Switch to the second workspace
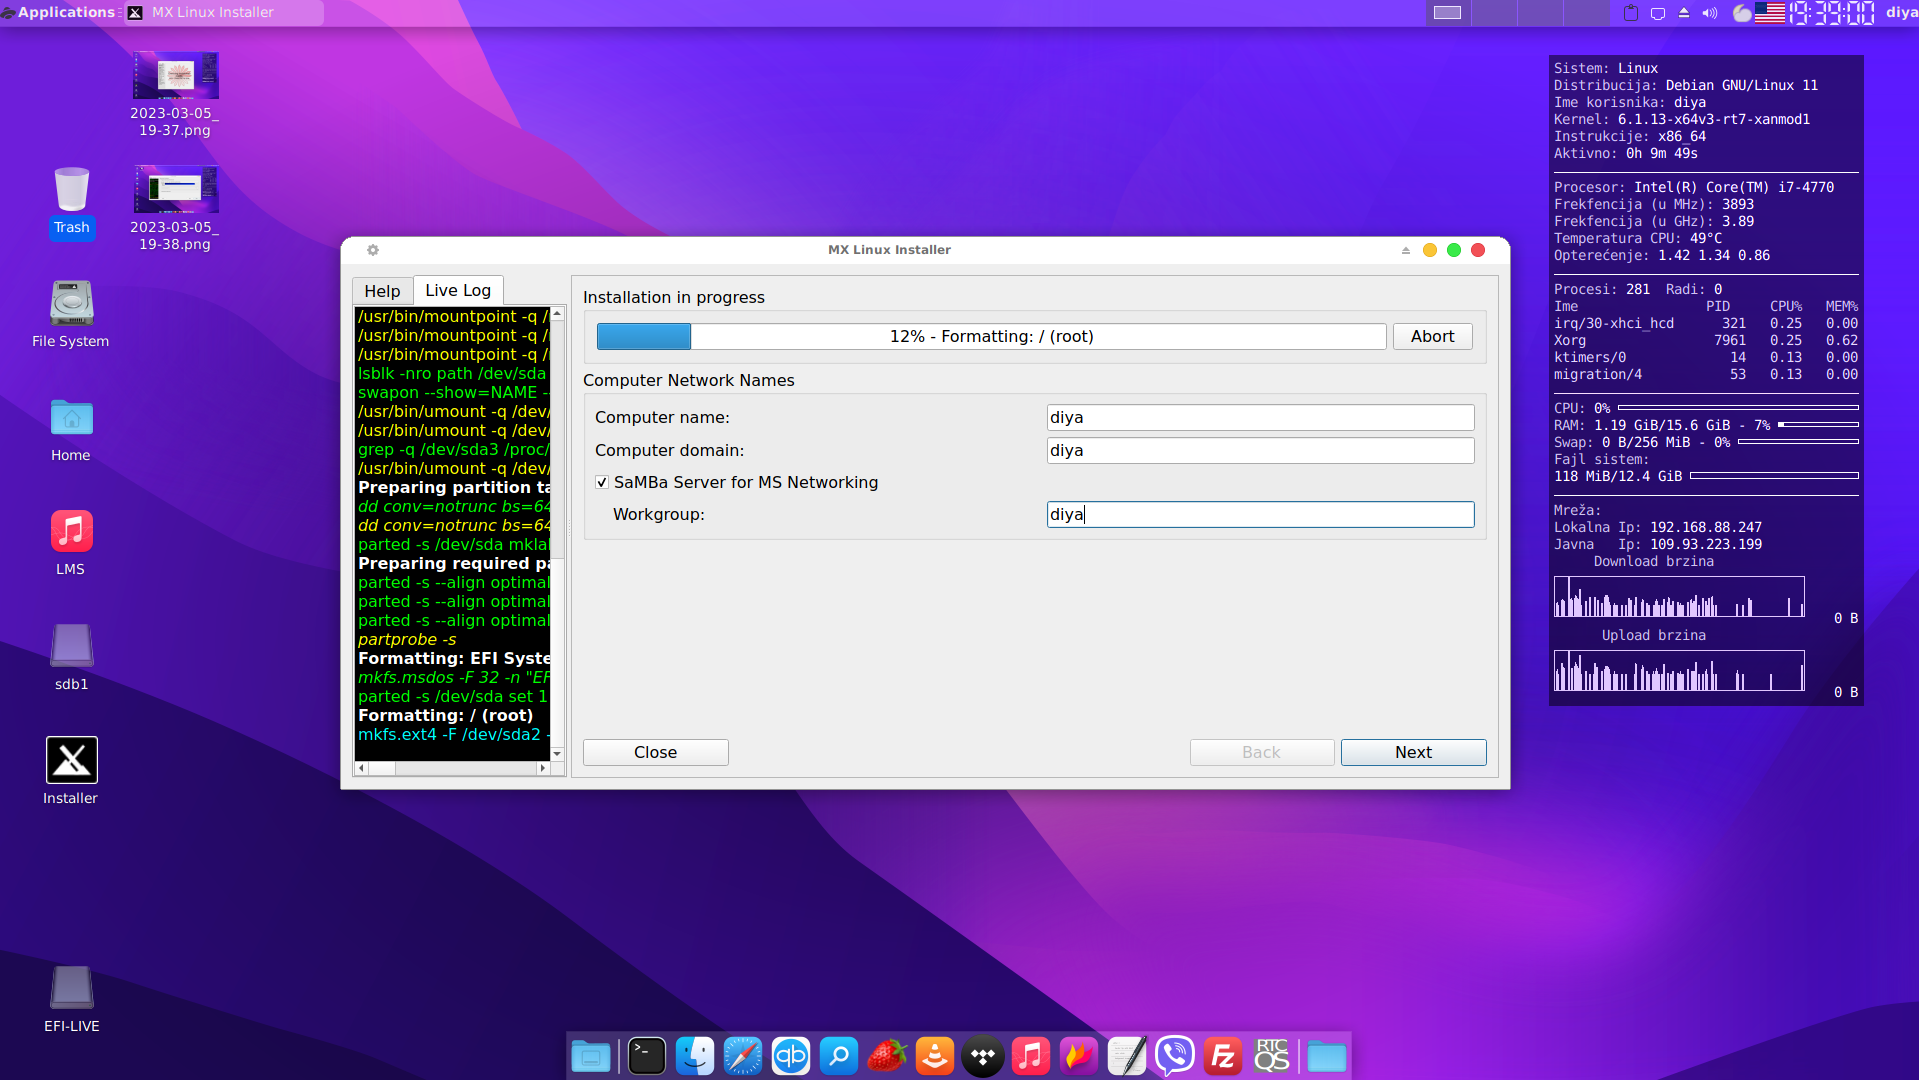This screenshot has height=1080, width=1919. tap(1494, 12)
